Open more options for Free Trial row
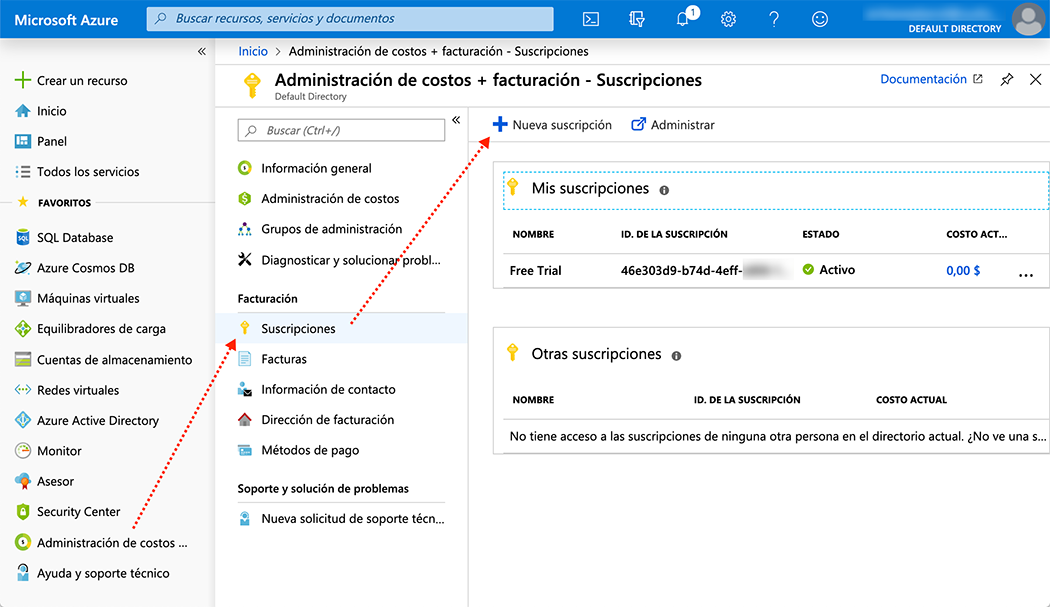1050x607 pixels. [x=1026, y=274]
